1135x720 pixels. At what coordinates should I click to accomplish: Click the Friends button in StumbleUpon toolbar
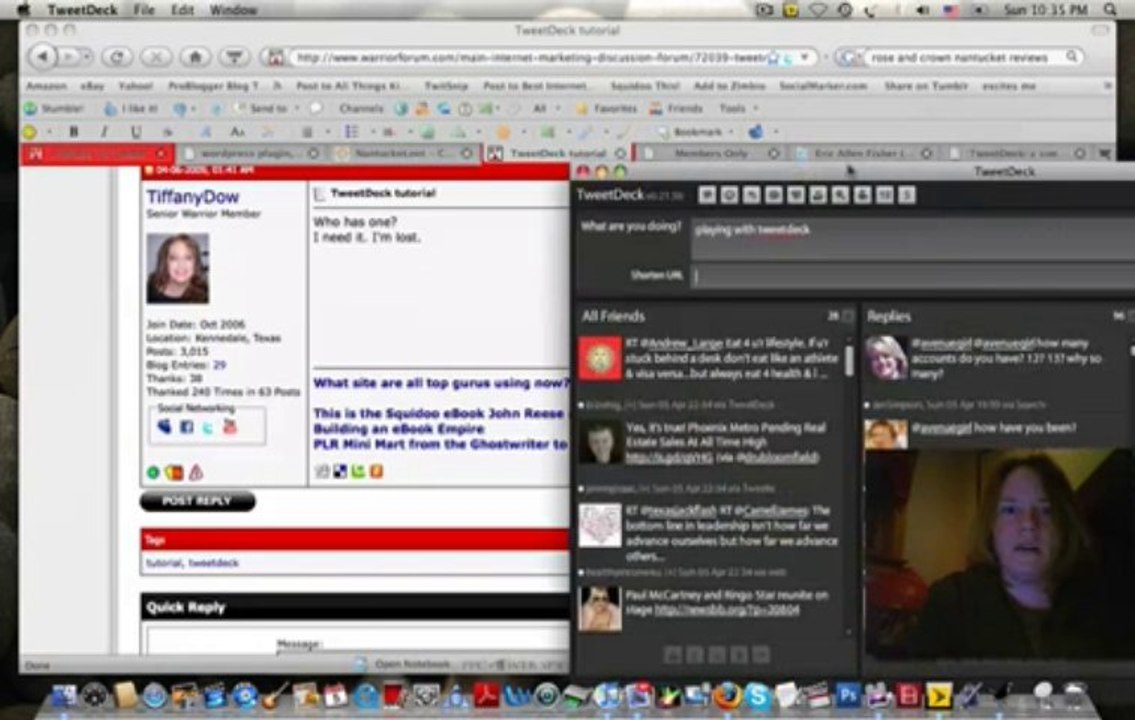click(677, 109)
